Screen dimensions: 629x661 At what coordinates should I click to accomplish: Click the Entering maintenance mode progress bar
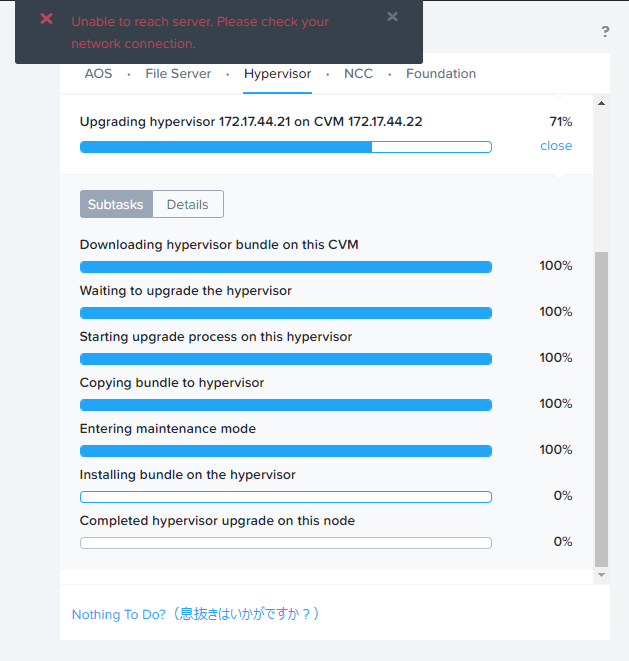(286, 451)
